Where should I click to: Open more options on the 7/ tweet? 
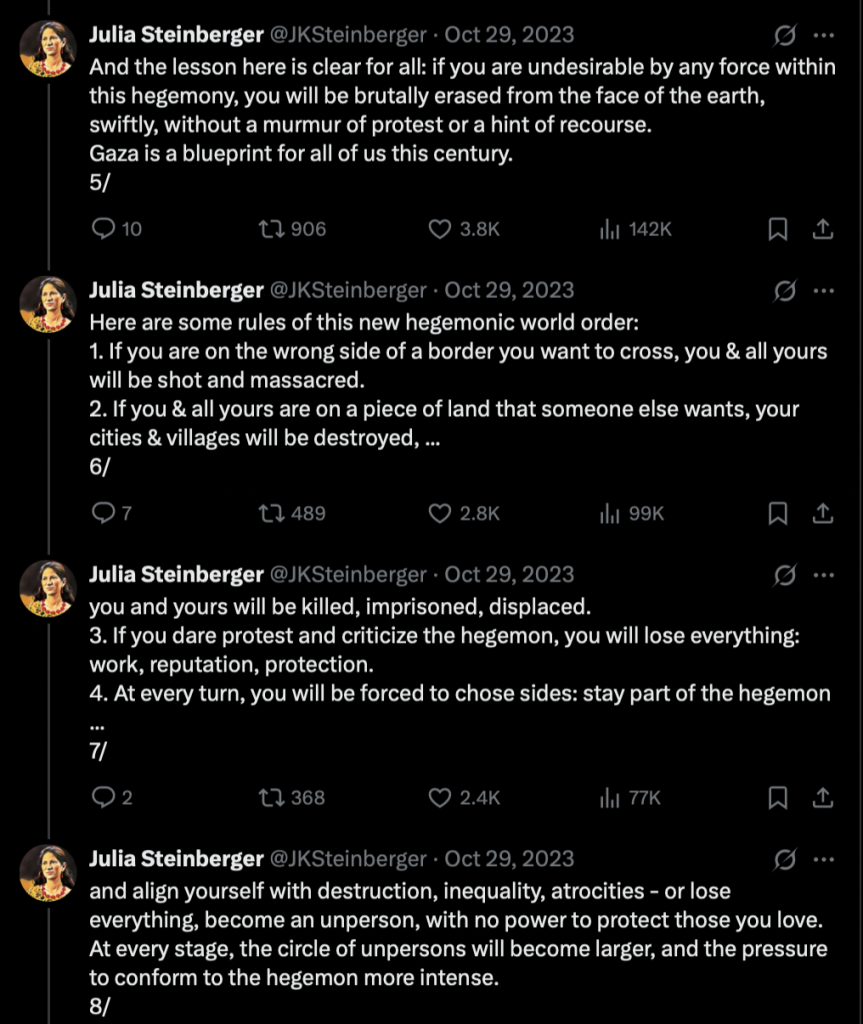tap(823, 575)
